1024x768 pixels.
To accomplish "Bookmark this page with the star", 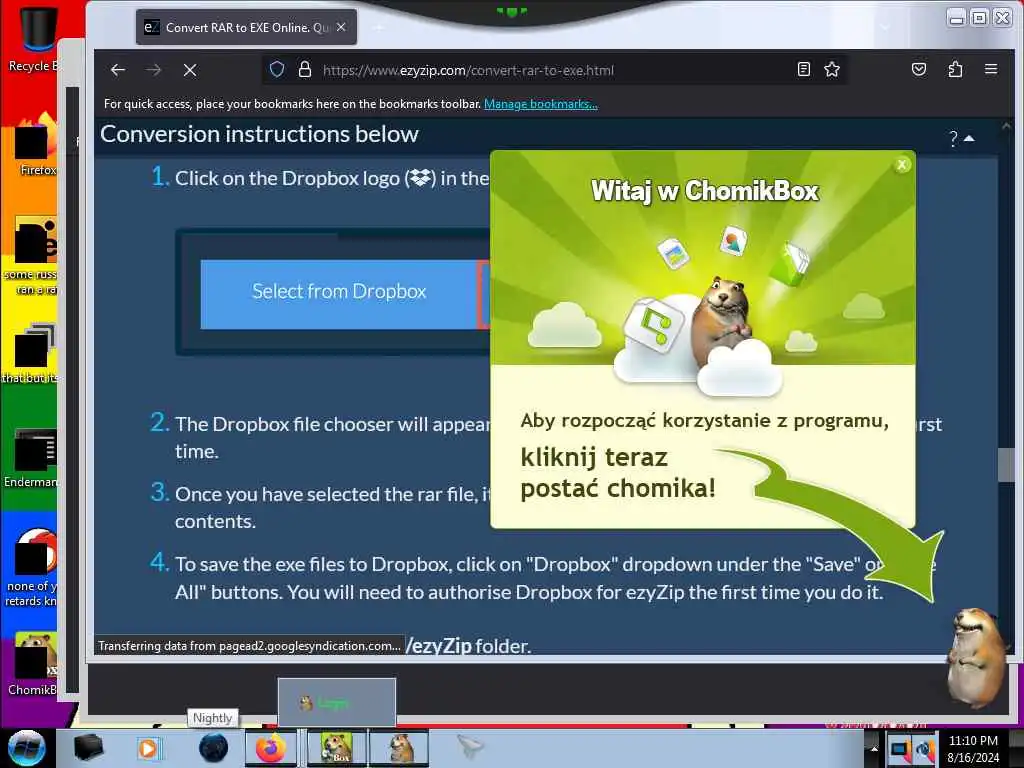I will [831, 69].
